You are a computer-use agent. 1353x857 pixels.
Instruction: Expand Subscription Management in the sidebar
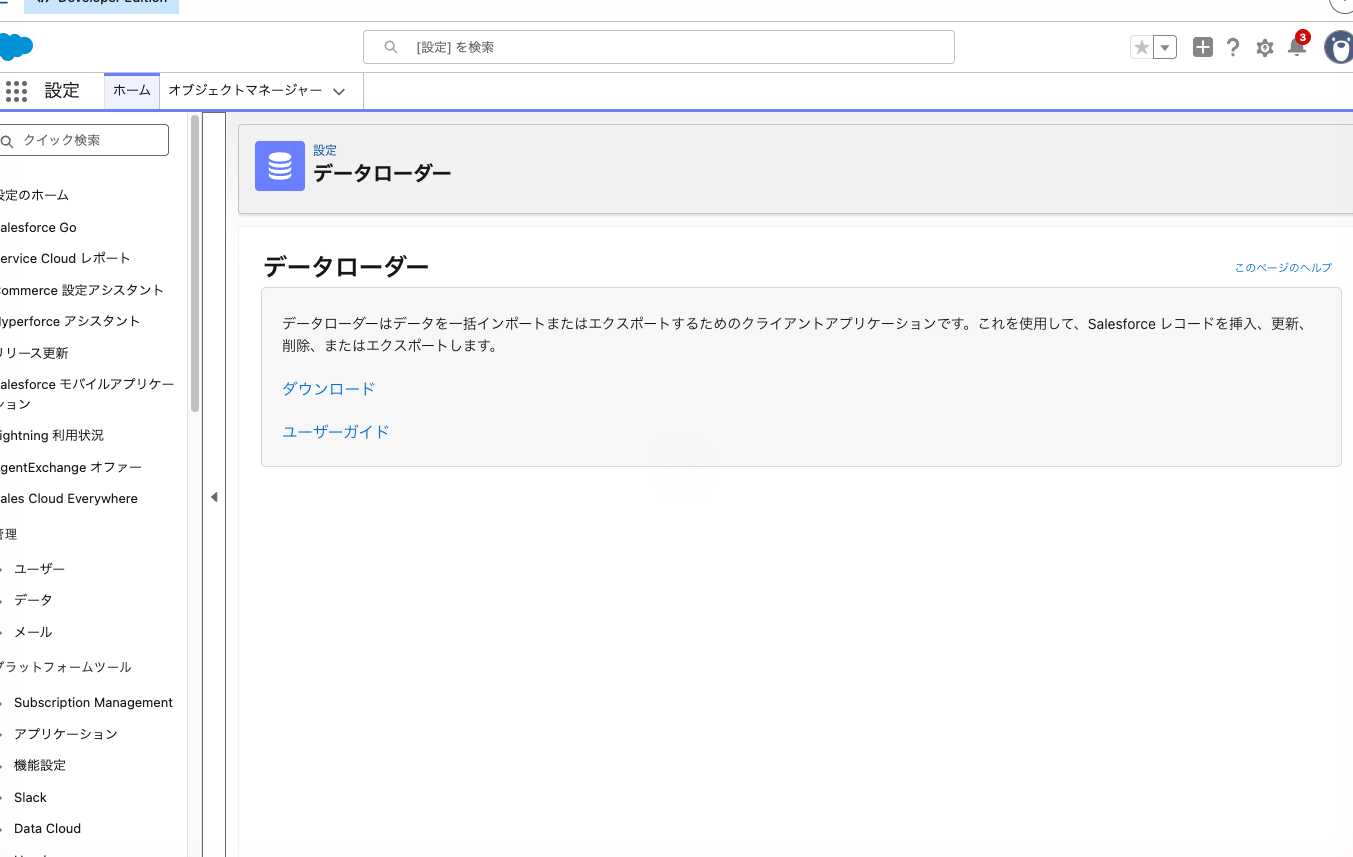click(93, 702)
